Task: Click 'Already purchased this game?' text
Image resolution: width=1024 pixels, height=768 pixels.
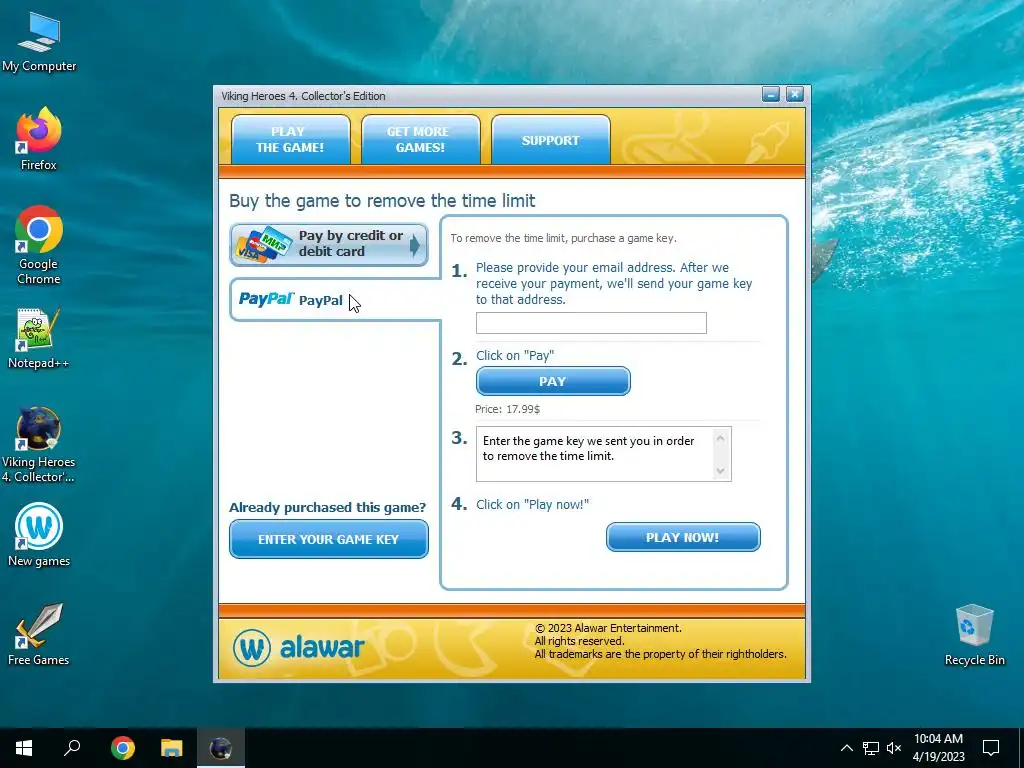Action: (x=327, y=507)
